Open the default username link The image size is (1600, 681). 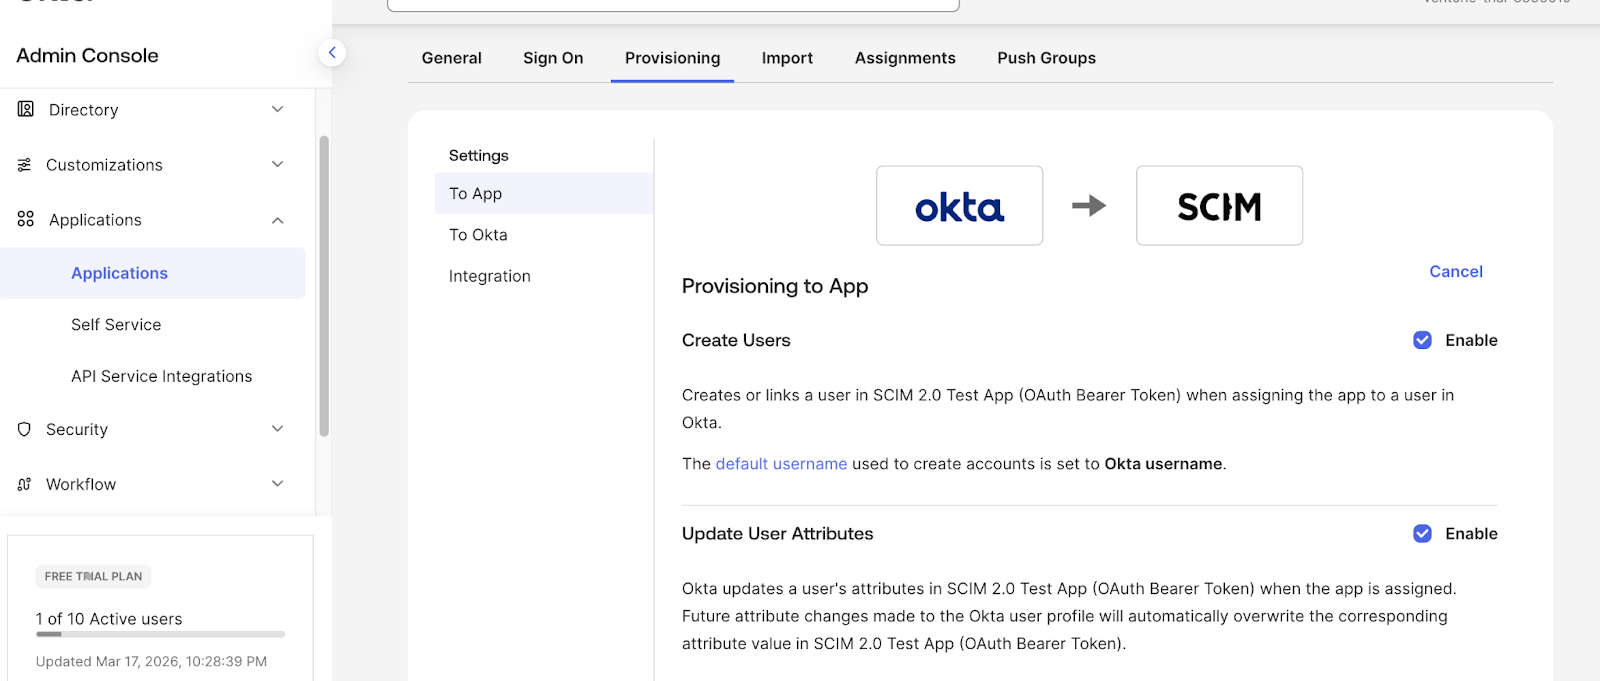click(x=781, y=464)
